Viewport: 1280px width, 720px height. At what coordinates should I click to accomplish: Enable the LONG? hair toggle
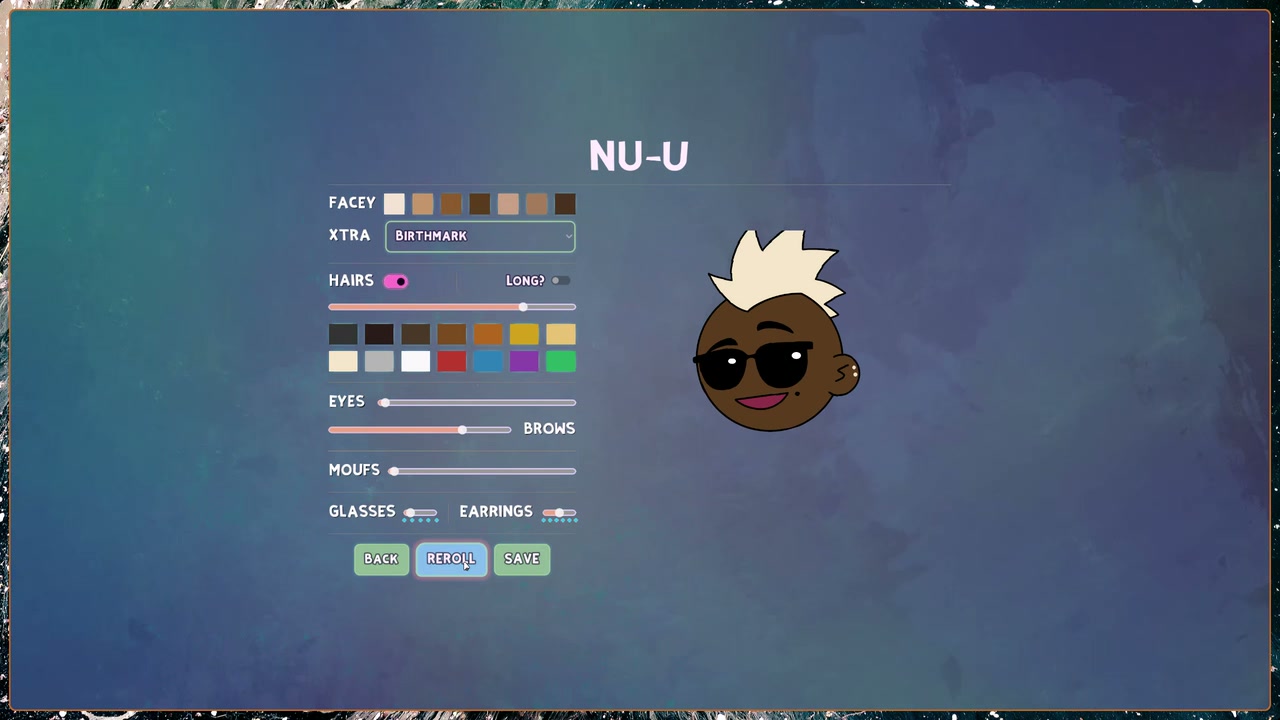[560, 281]
